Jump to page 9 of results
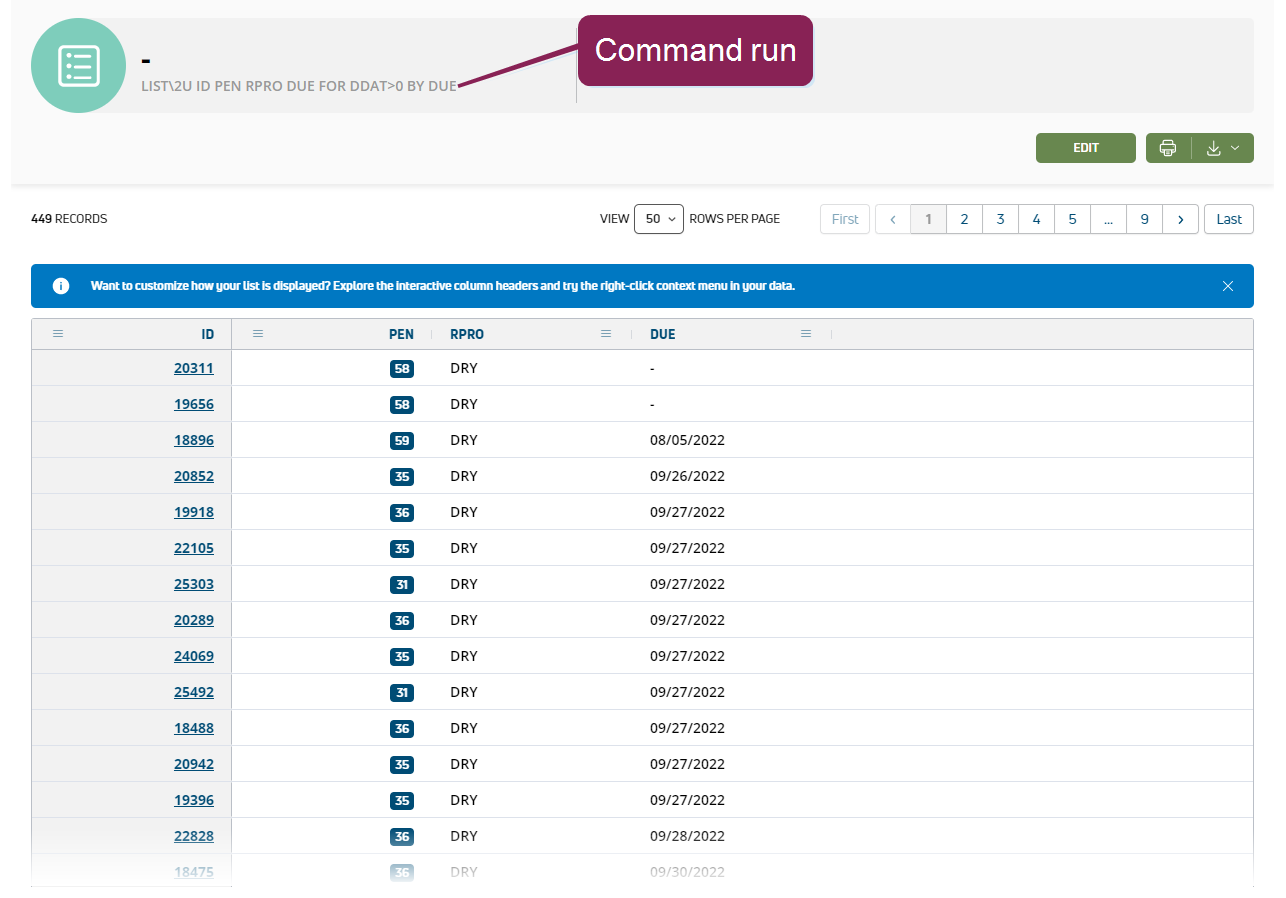The width and height of the screenshot is (1286, 898). pos(1144,219)
